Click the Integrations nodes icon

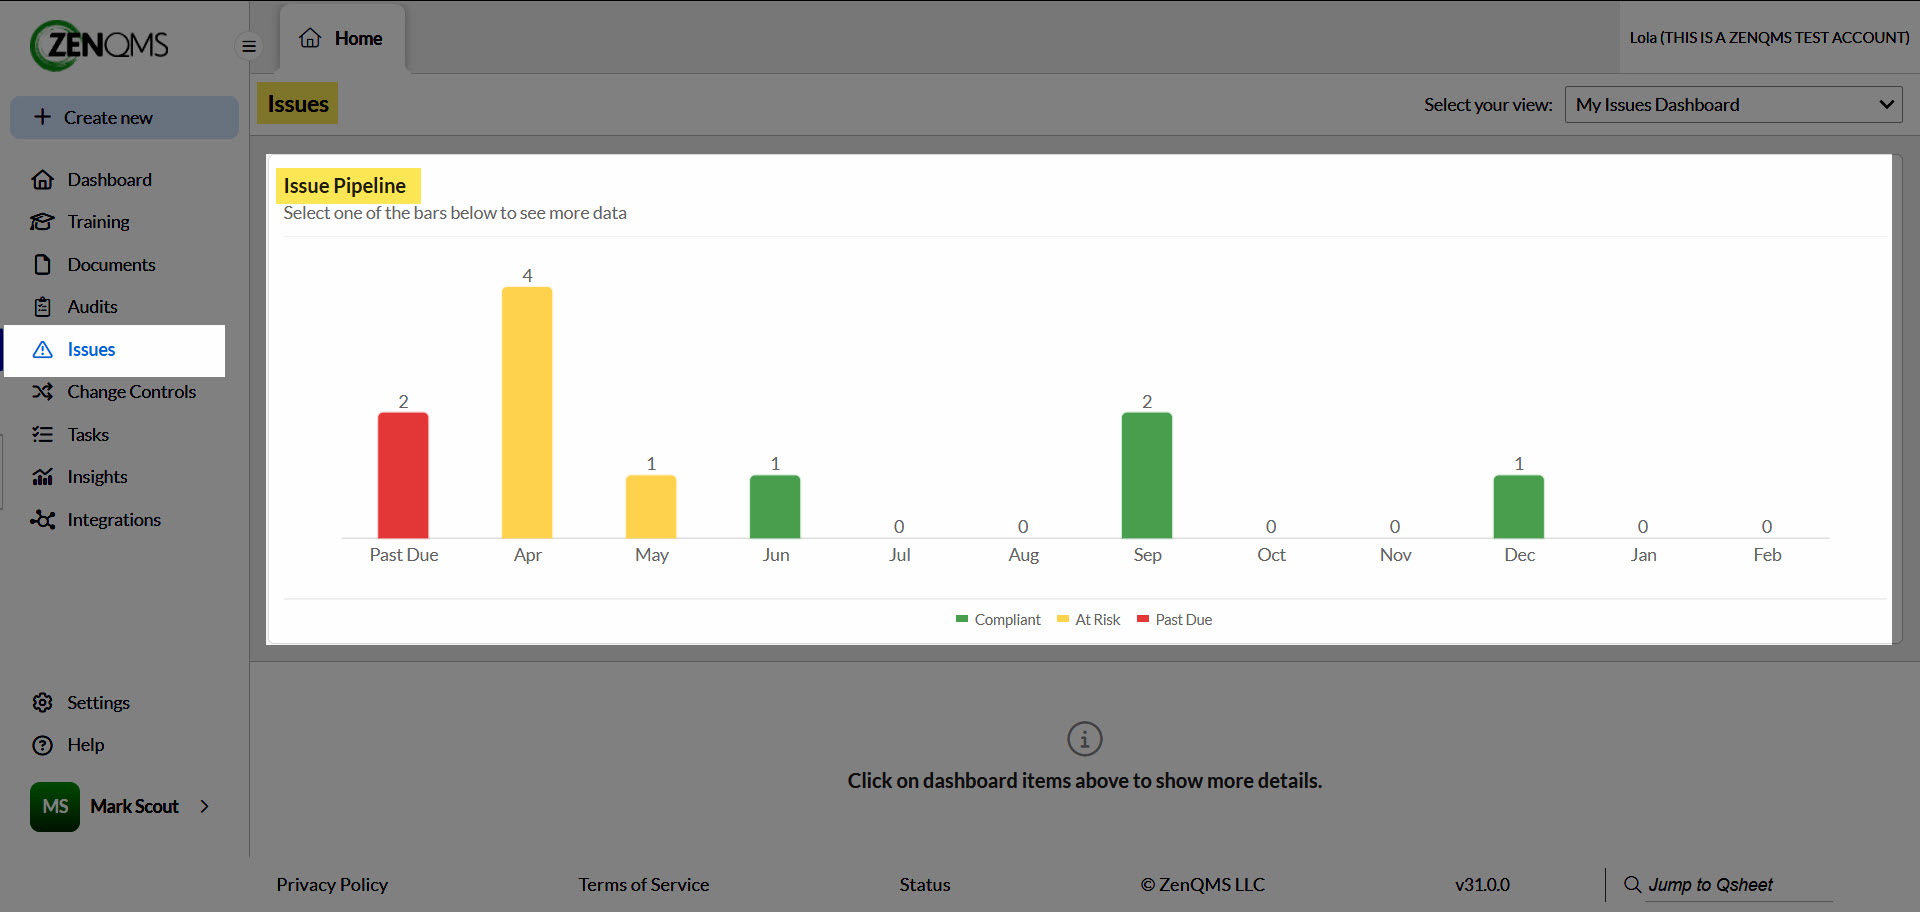click(x=42, y=520)
